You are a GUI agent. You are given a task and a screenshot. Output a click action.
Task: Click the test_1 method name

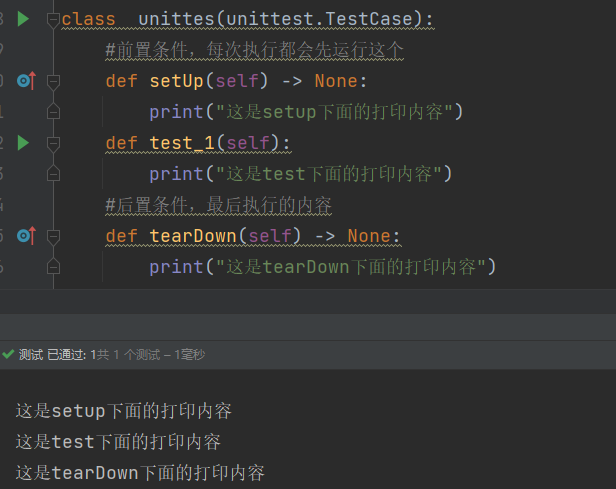[x=182, y=143]
